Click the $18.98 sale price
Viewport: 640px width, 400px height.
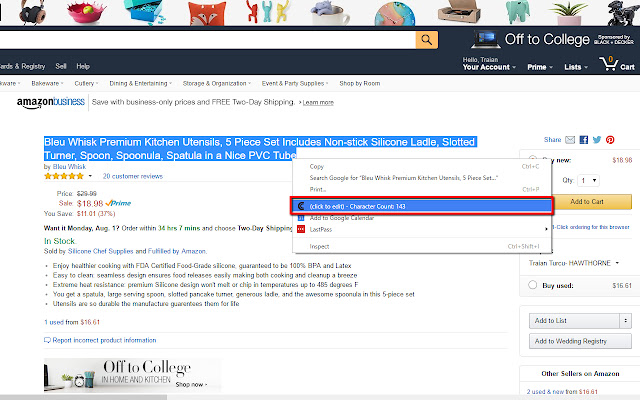tap(90, 203)
